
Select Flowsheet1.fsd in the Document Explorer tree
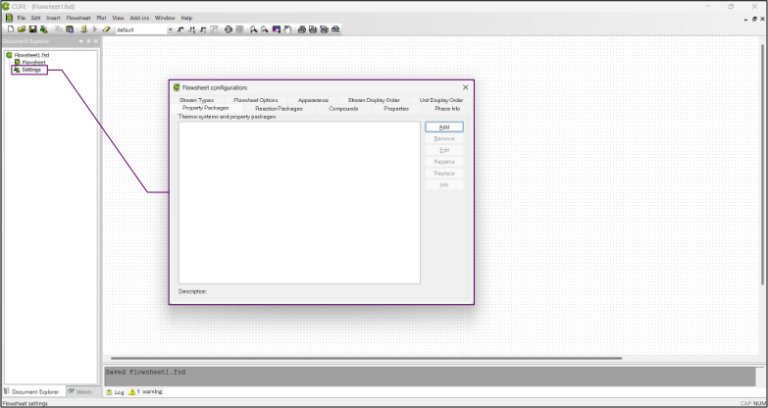click(x=31, y=55)
